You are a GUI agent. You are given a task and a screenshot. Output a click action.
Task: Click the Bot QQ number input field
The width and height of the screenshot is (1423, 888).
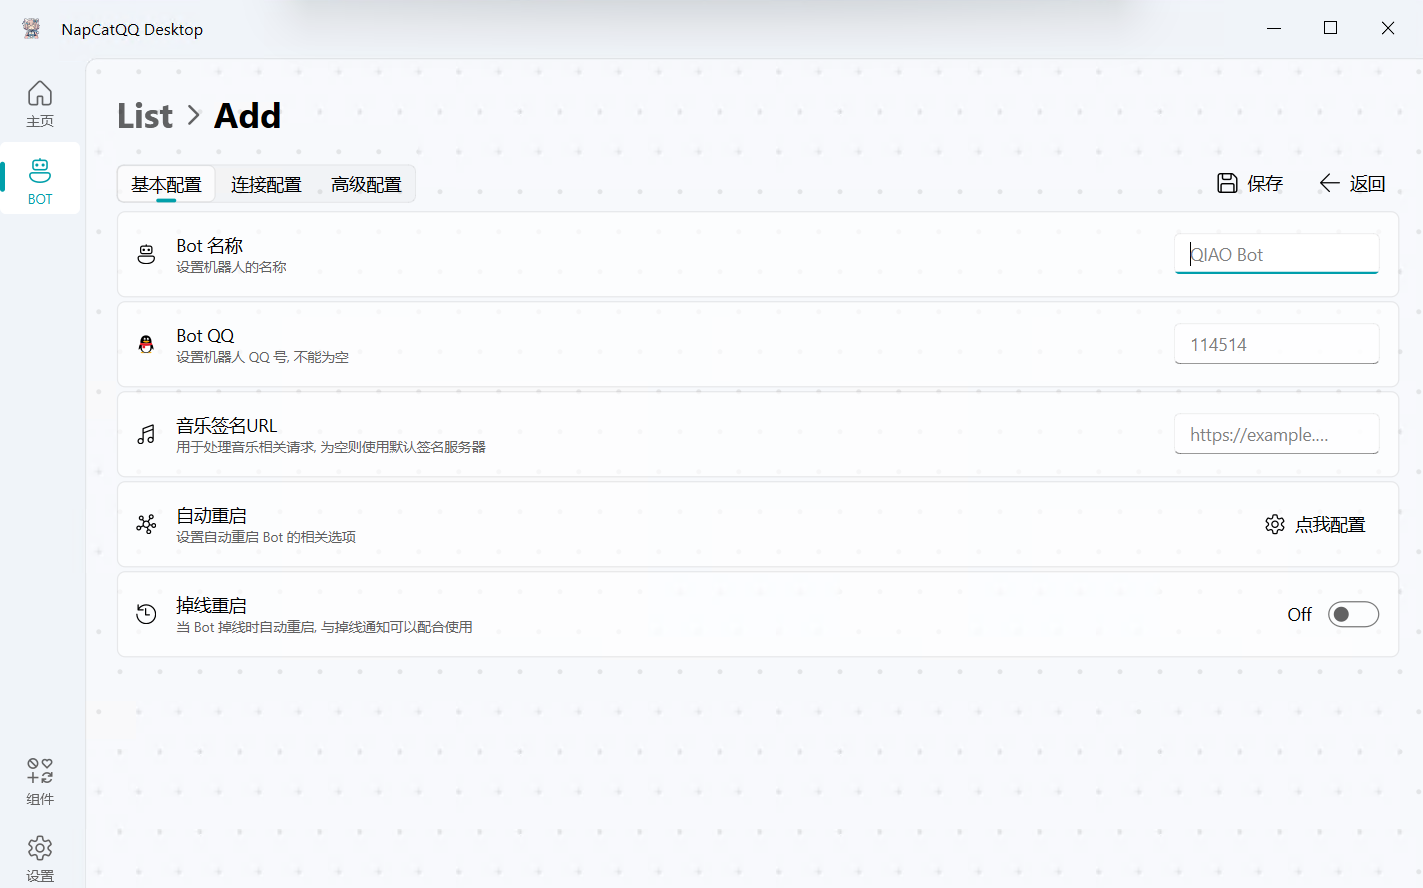1276,343
